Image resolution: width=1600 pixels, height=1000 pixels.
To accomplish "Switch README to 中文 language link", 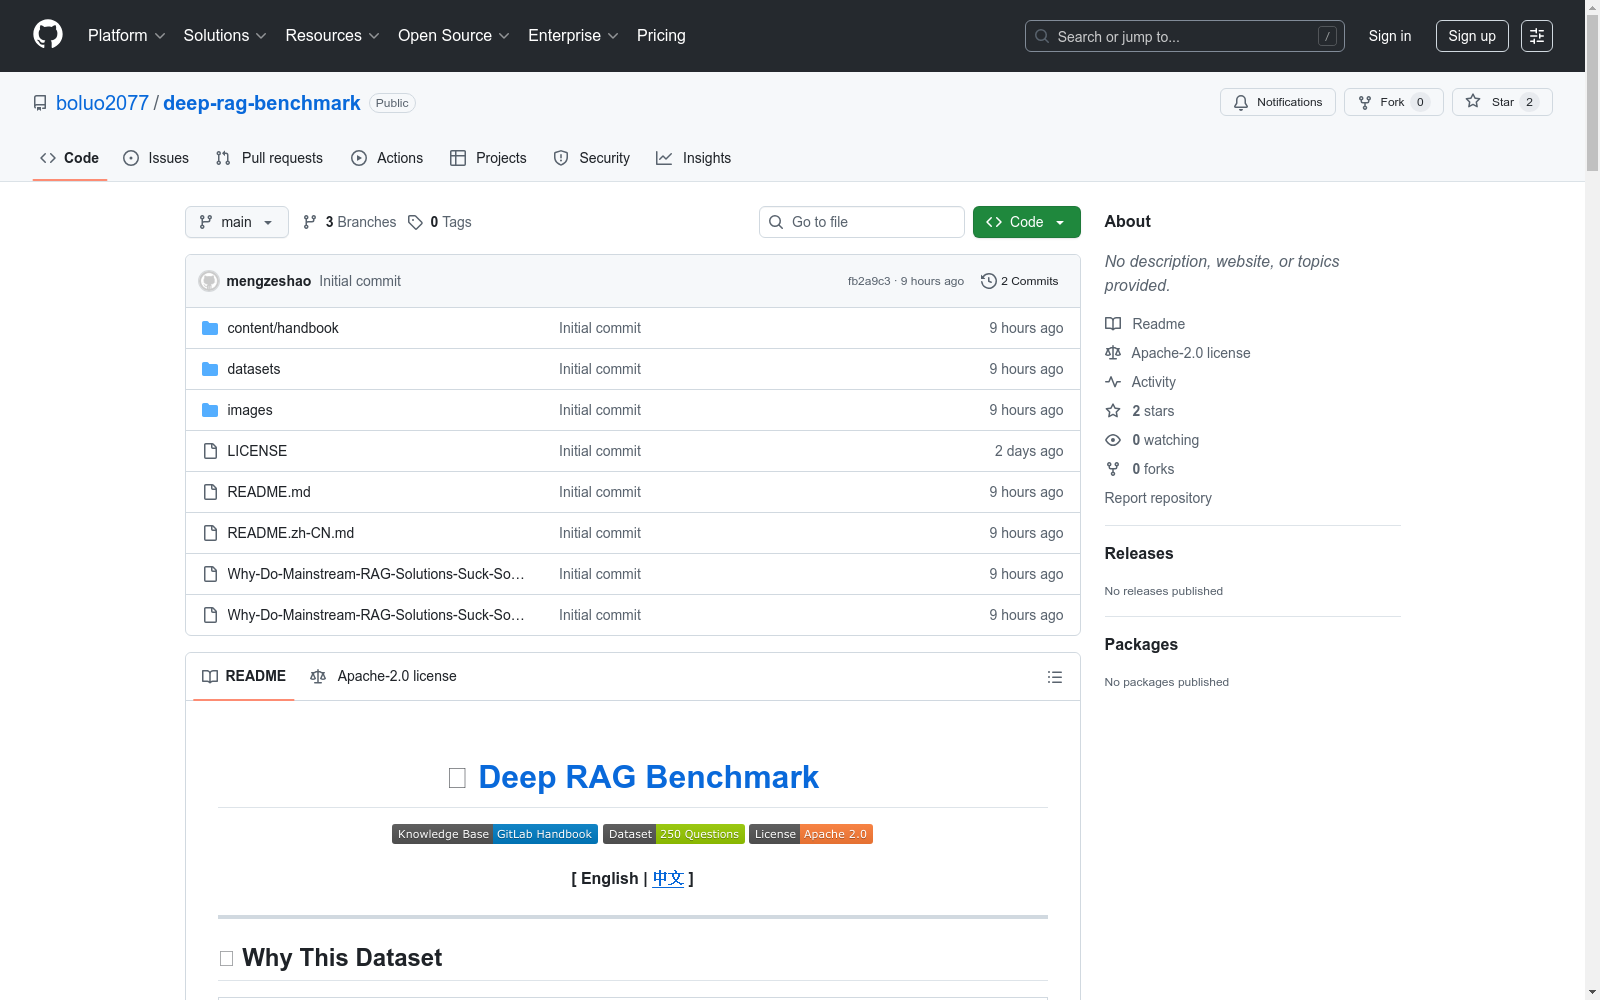I will coord(668,878).
